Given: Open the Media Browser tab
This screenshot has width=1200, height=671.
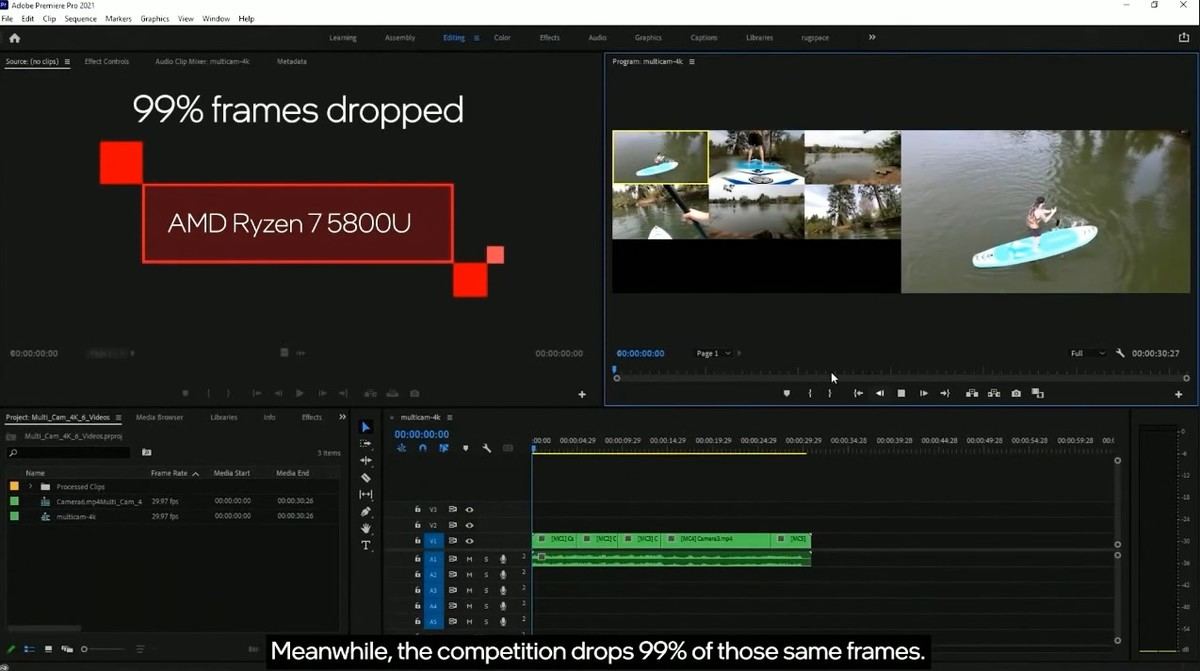Looking at the screenshot, I should coord(159,417).
